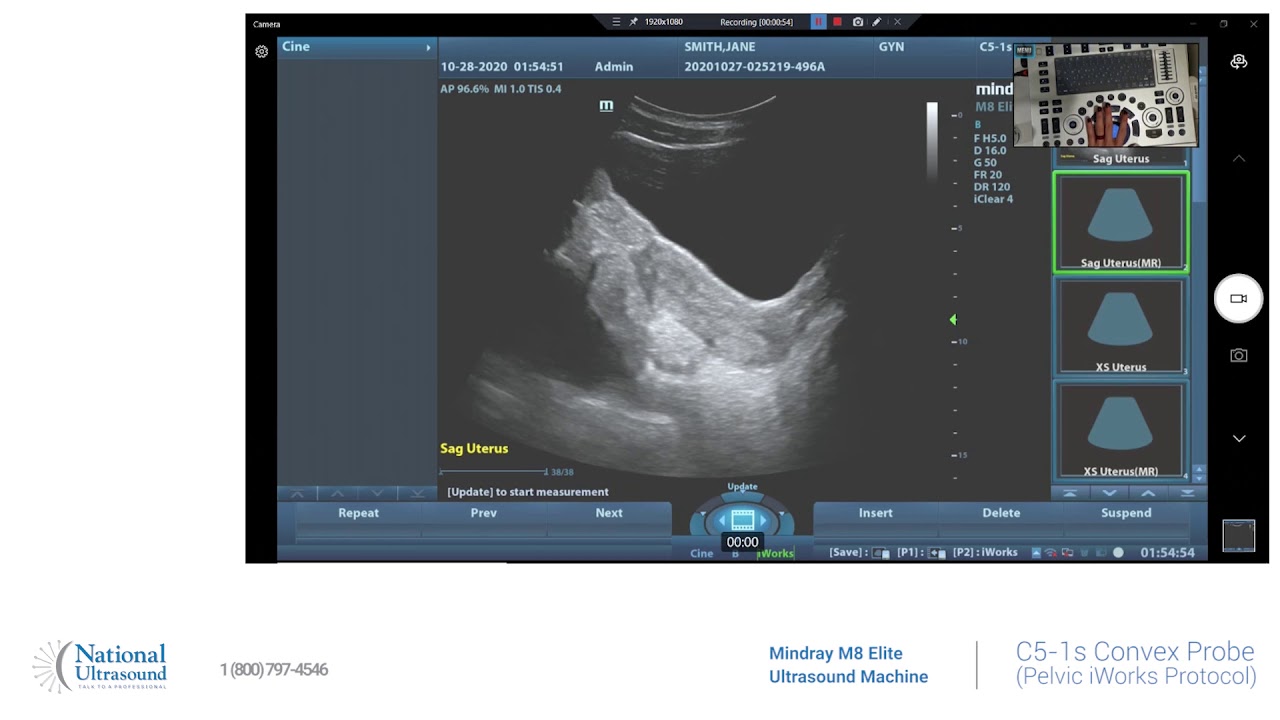Click the Sag Uterus image annotation
Screen dimensions: 1280x720
[x=474, y=448]
